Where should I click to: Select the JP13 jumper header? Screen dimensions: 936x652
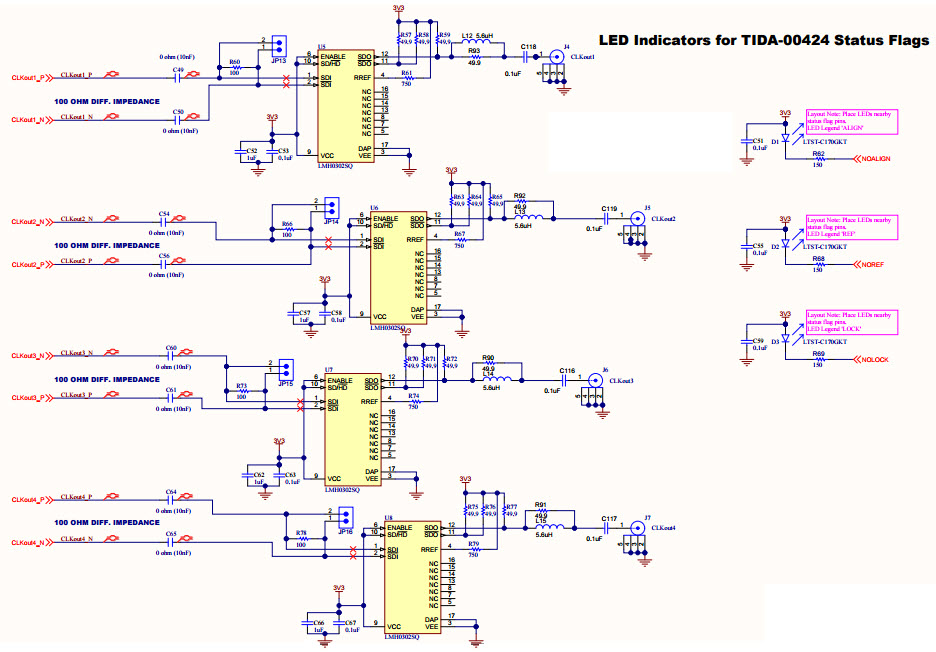280,46
